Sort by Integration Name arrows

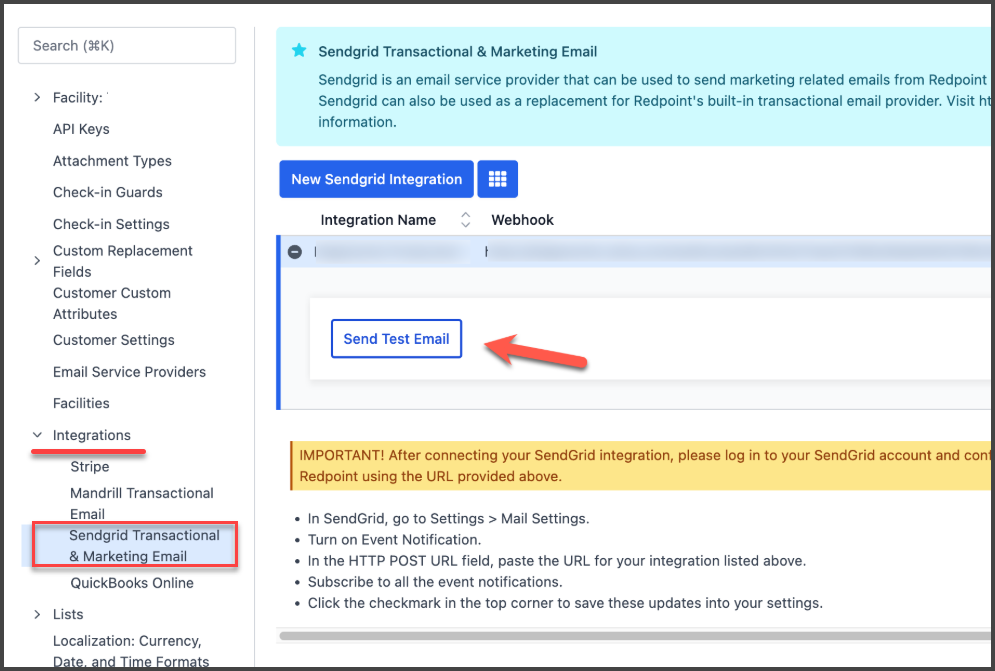[x=465, y=220]
